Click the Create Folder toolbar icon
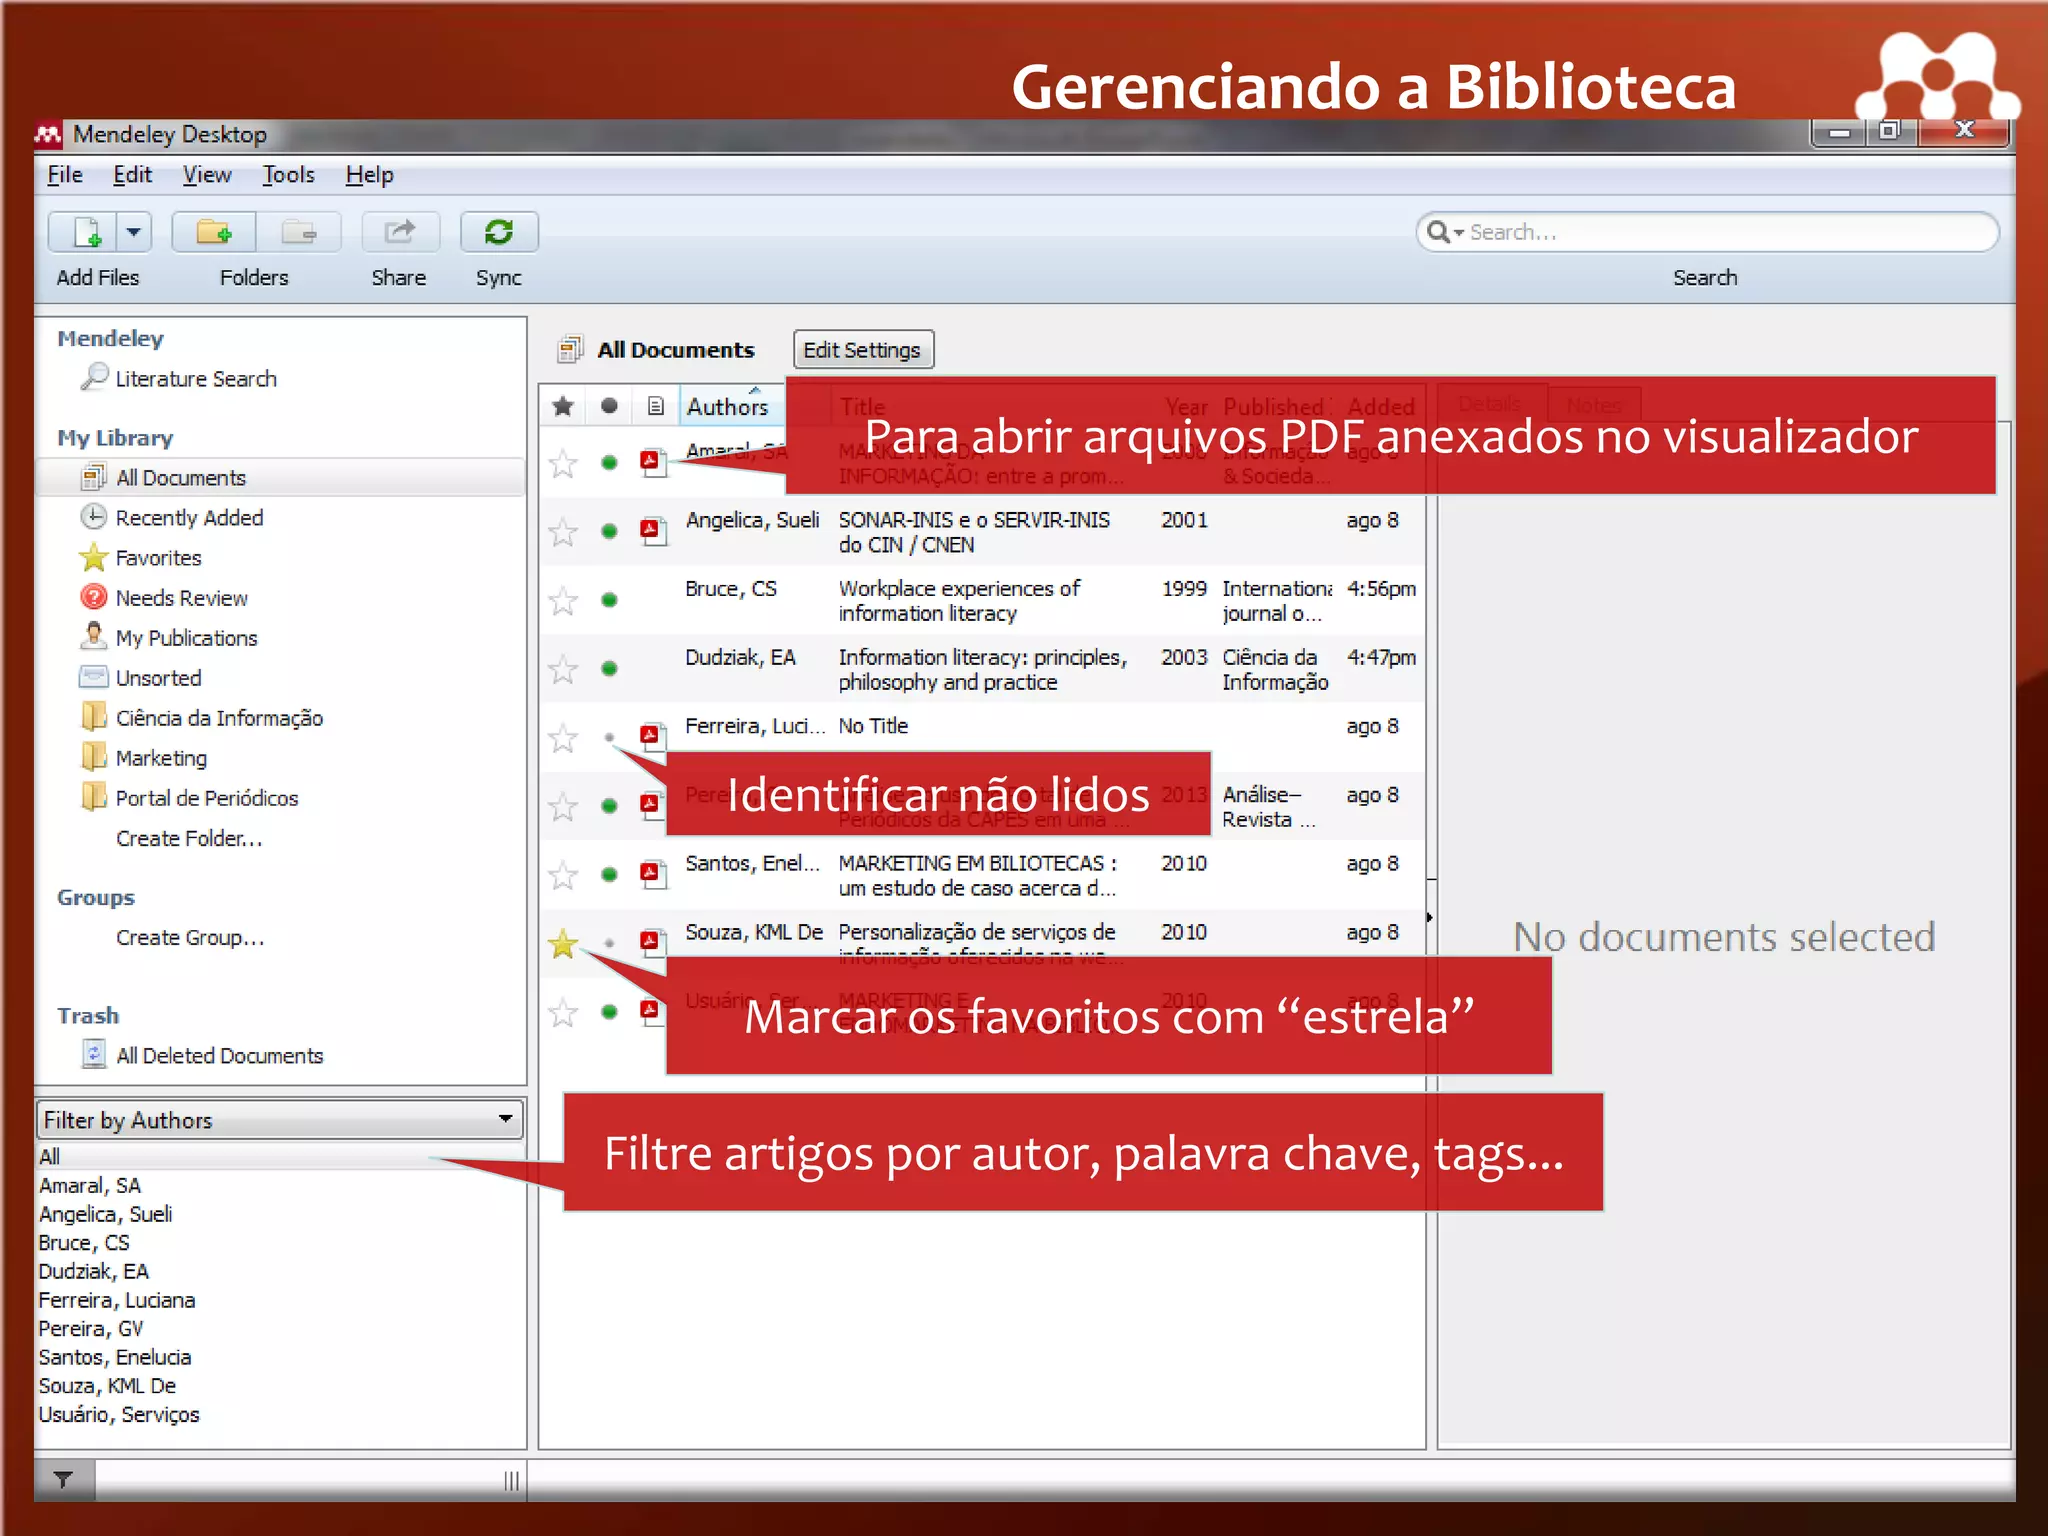 pyautogui.click(x=214, y=232)
